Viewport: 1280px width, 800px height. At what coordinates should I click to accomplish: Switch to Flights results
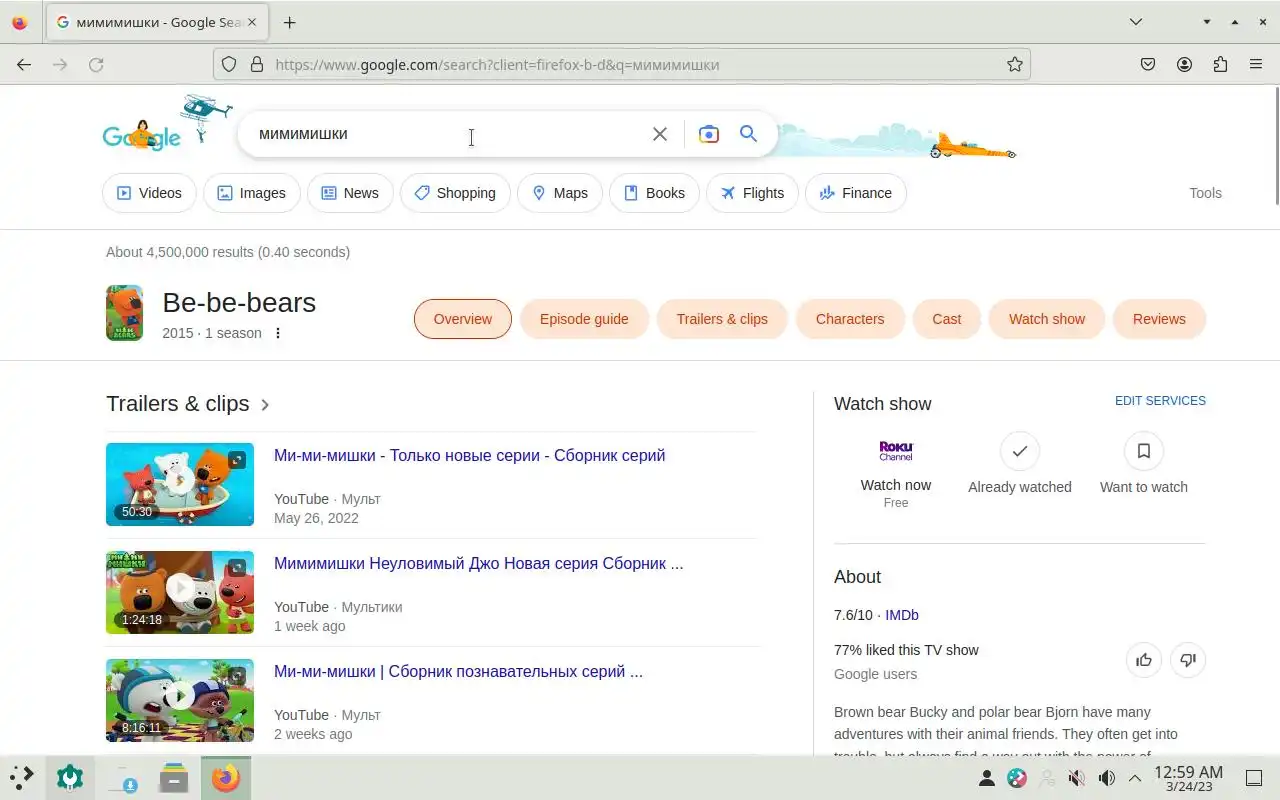click(x=752, y=193)
